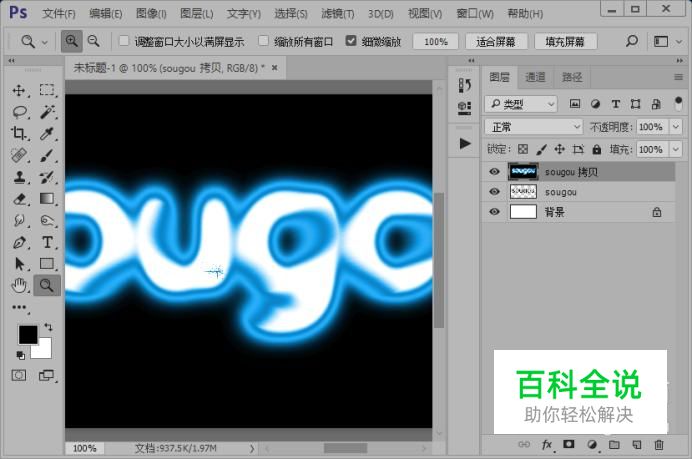Select the Horizontal Type tool
Viewport: 692px width, 459px height.
click(47, 242)
